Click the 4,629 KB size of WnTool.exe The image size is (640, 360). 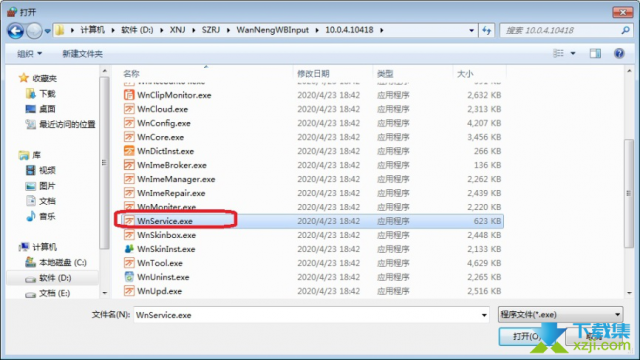coord(484,263)
